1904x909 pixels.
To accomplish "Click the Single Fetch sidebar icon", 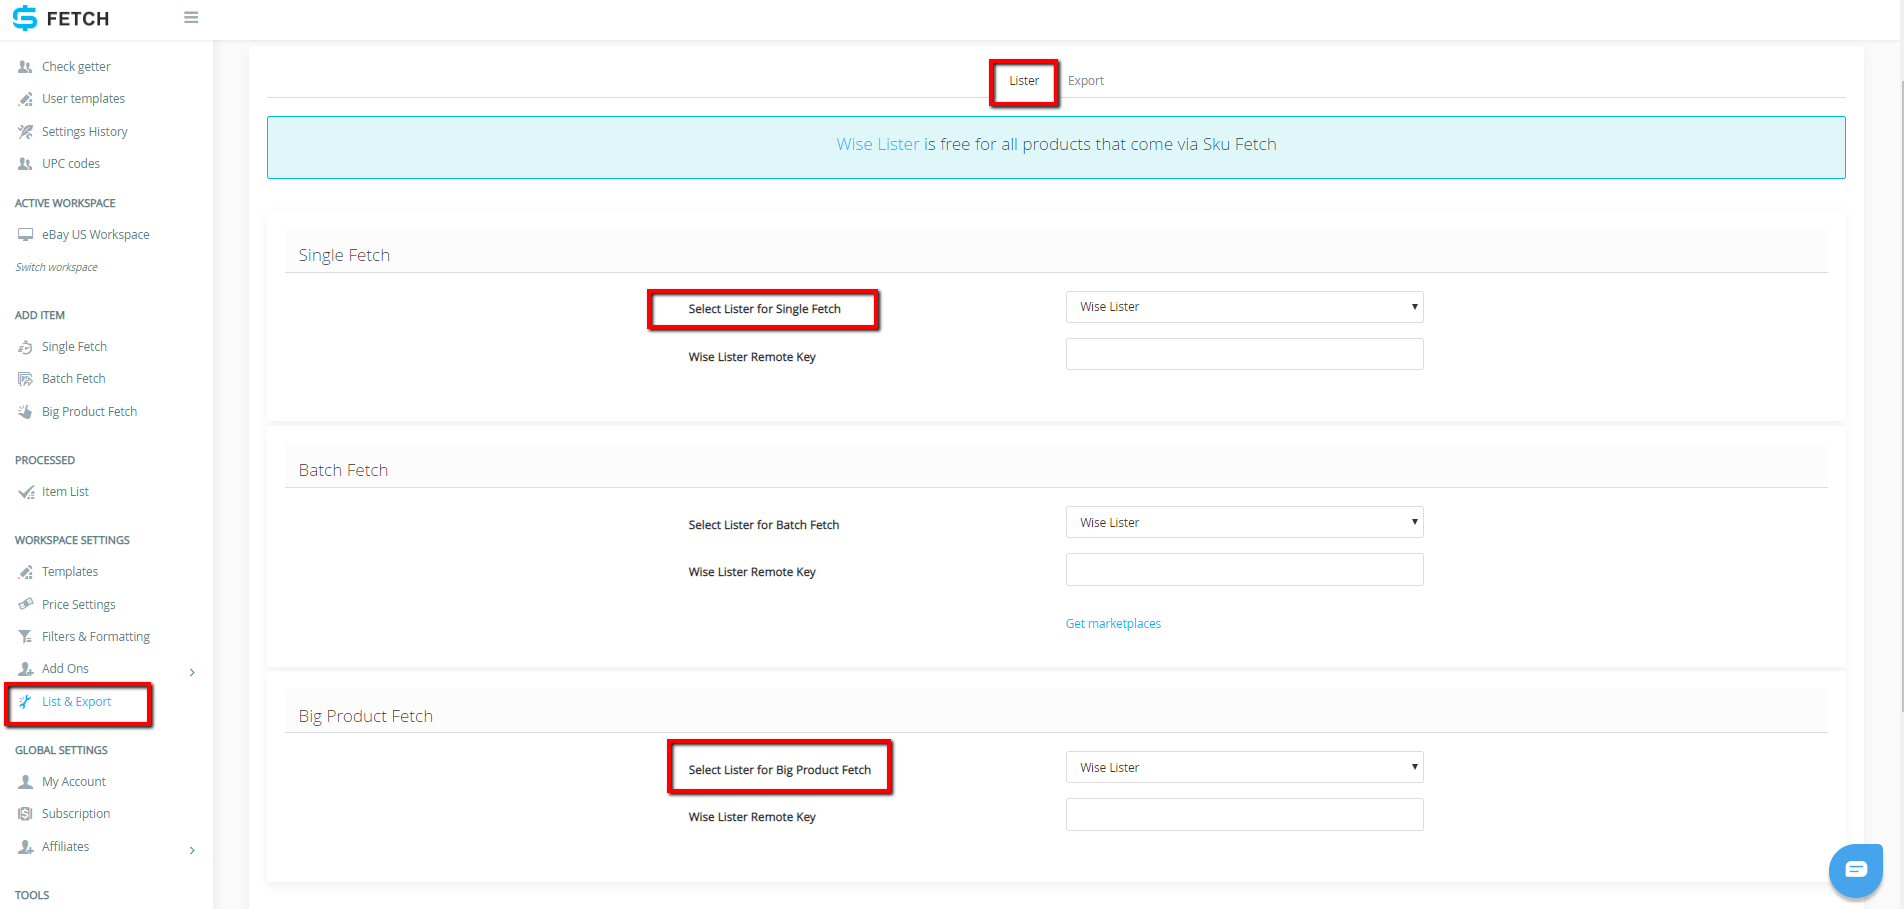I will click(25, 347).
